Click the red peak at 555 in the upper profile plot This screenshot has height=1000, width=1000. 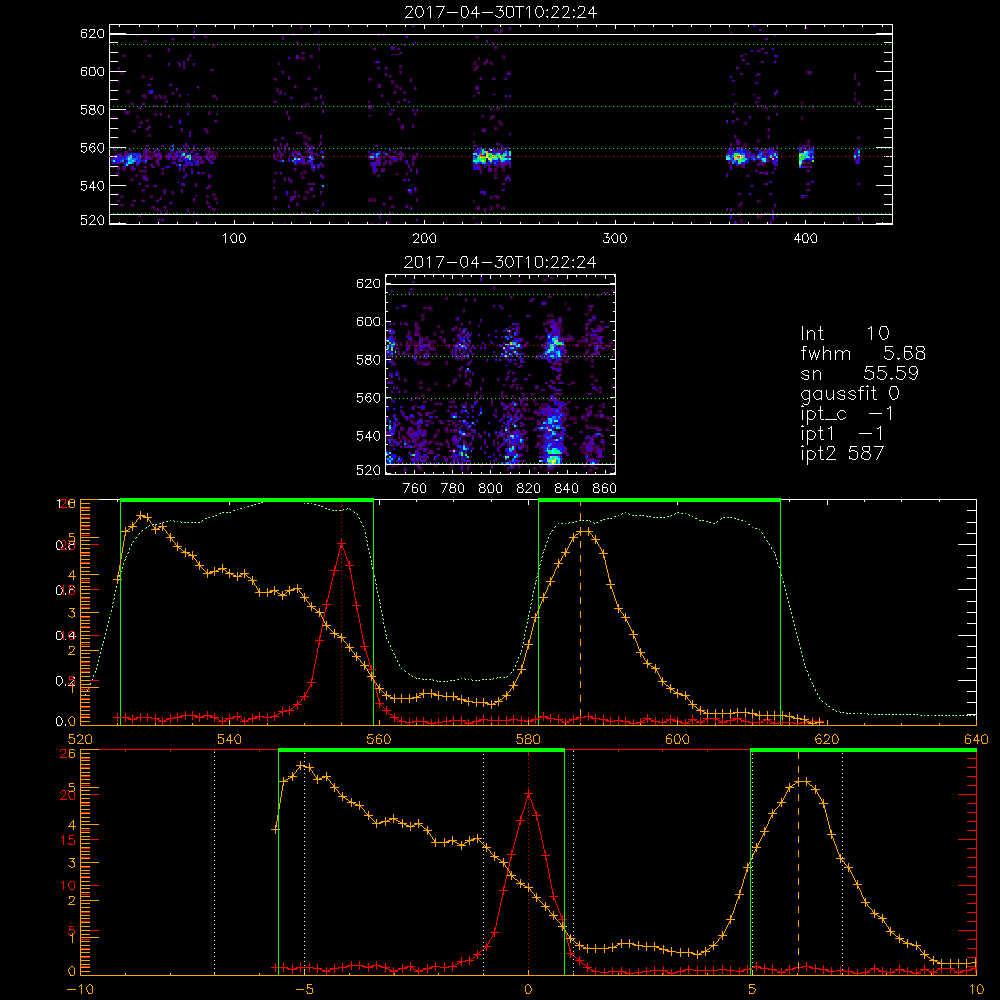point(342,543)
